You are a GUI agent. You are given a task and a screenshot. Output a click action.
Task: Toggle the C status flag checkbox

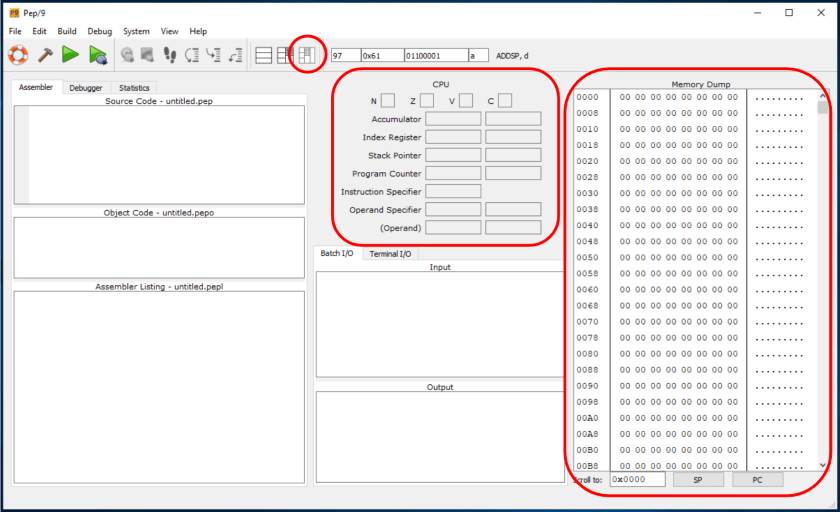pos(505,100)
